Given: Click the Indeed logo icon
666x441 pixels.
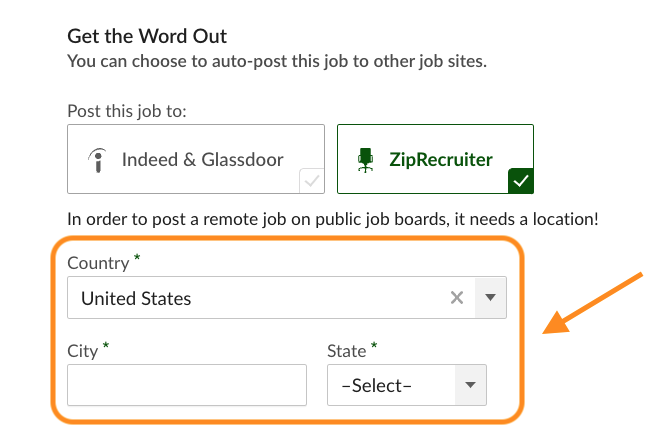Looking at the screenshot, I should coord(97,160).
